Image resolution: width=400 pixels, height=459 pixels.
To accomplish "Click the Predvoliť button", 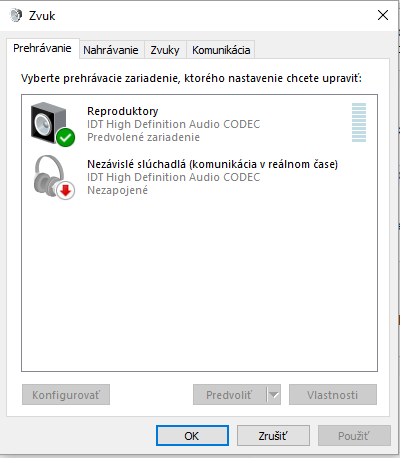I will click(230, 395).
